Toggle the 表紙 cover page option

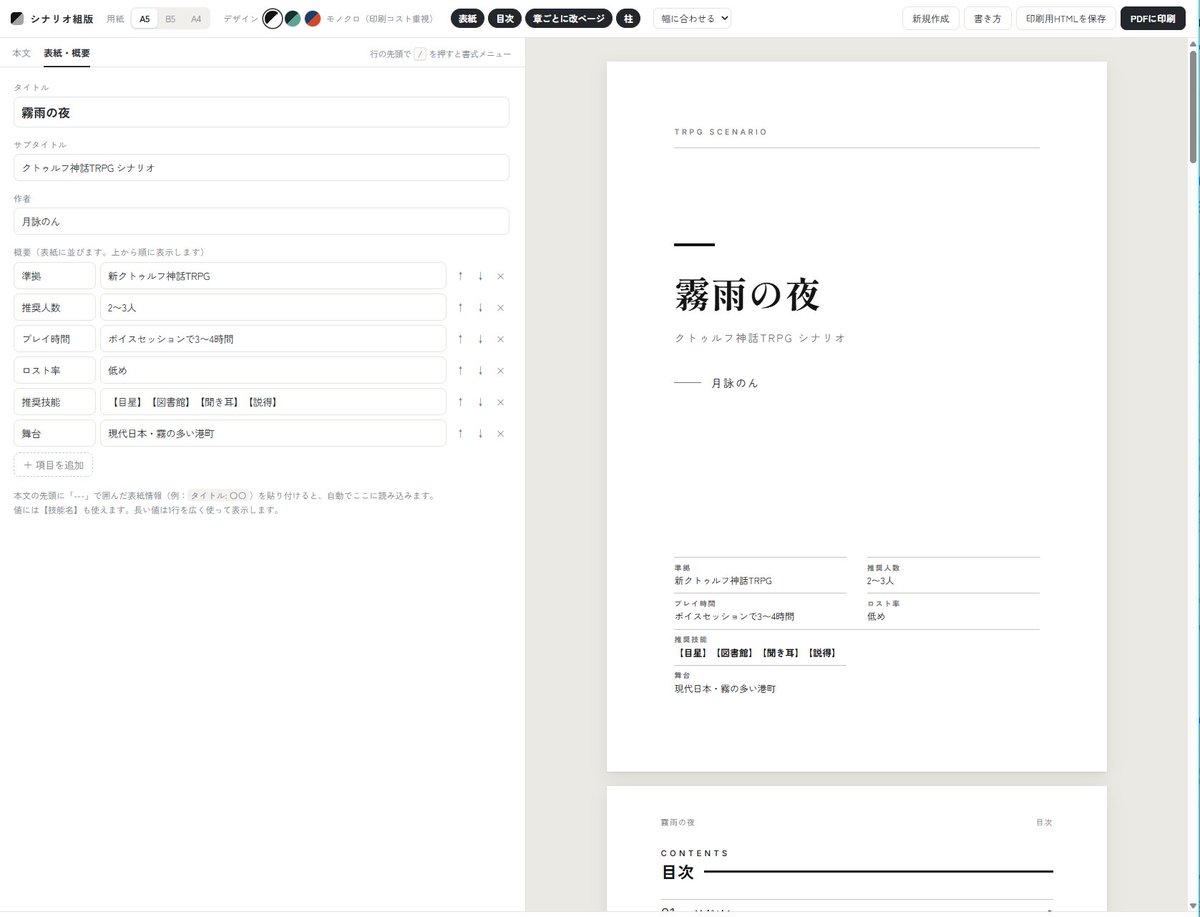[x=466, y=18]
